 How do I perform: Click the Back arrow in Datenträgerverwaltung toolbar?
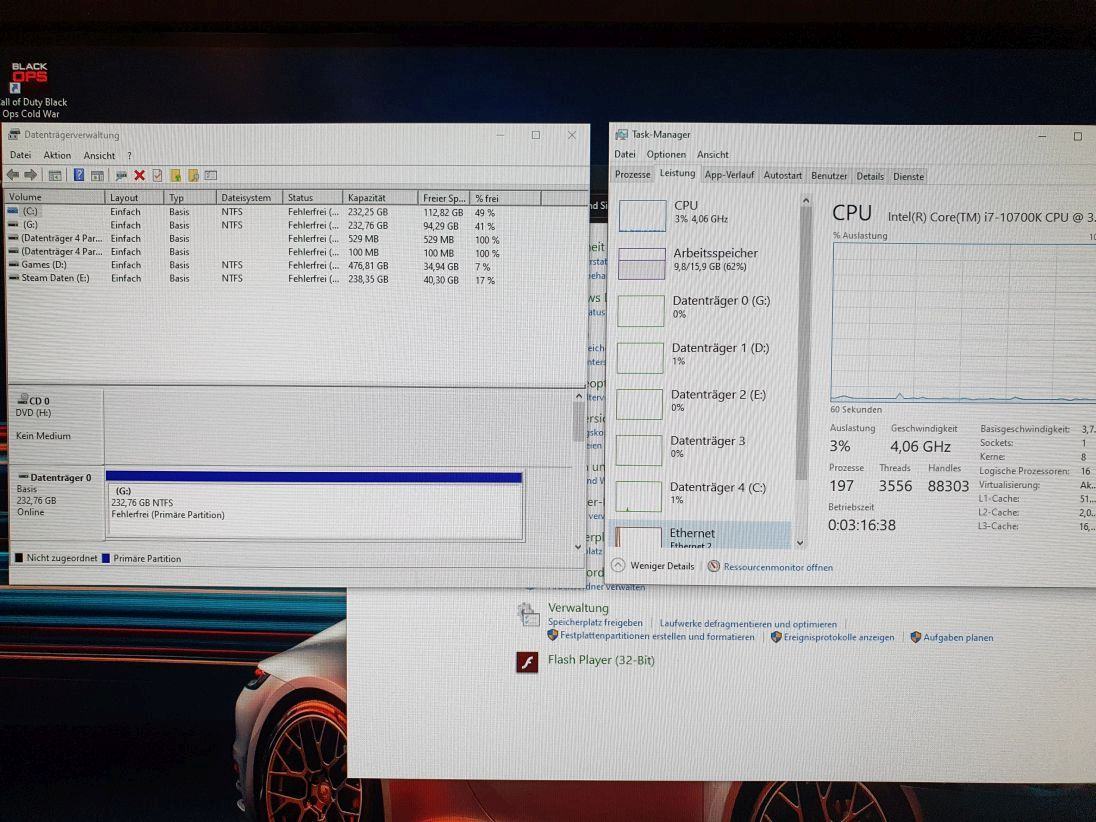tap(13, 175)
